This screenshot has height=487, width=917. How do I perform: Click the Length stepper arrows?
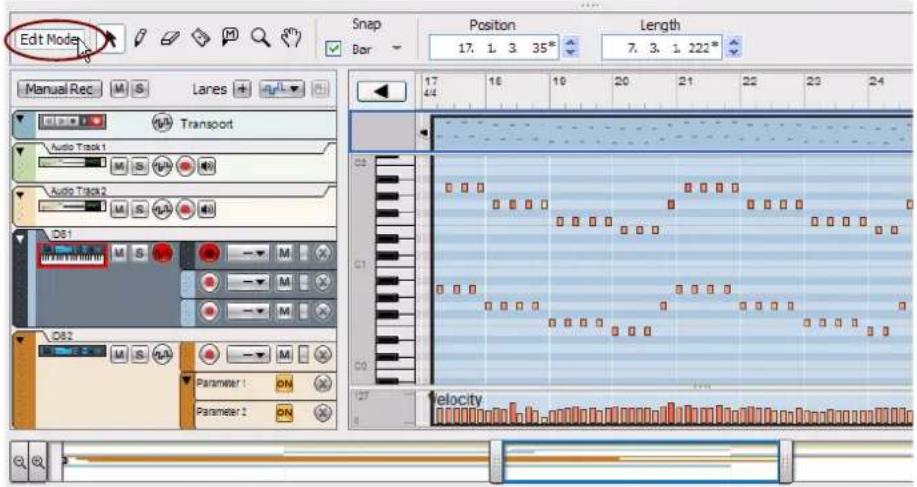733,48
